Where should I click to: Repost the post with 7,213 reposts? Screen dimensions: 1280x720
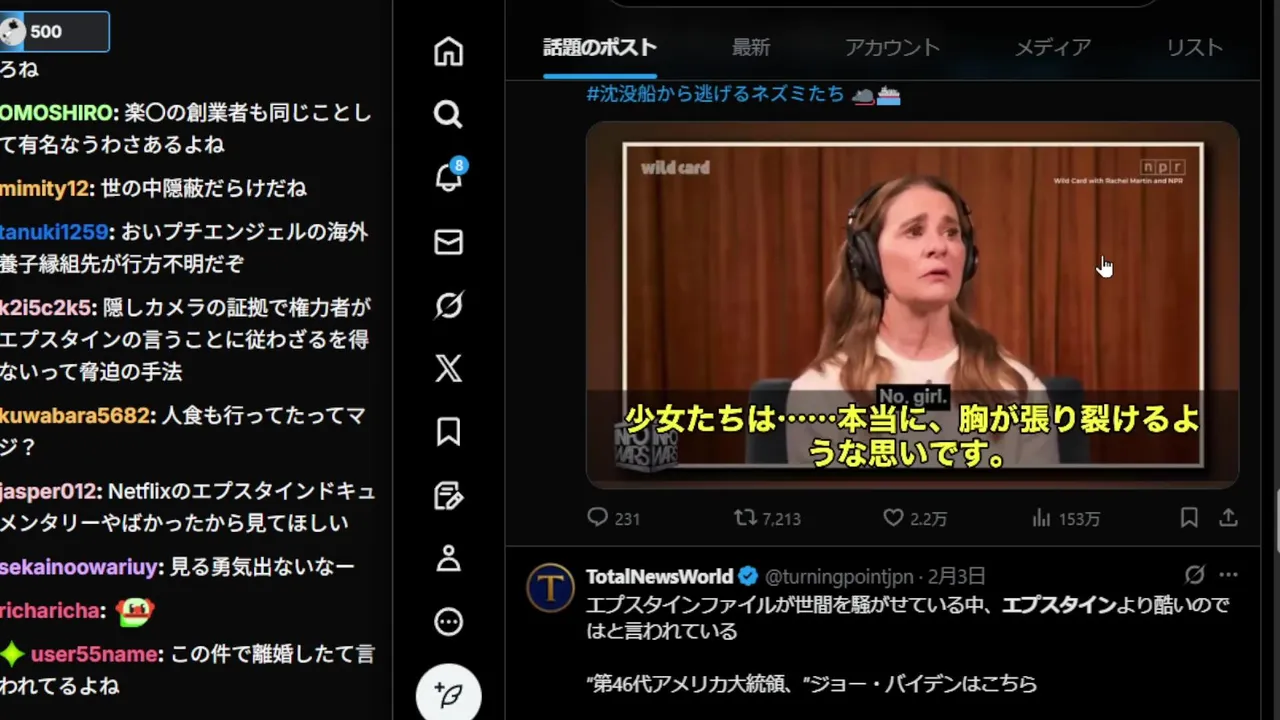[x=767, y=518]
